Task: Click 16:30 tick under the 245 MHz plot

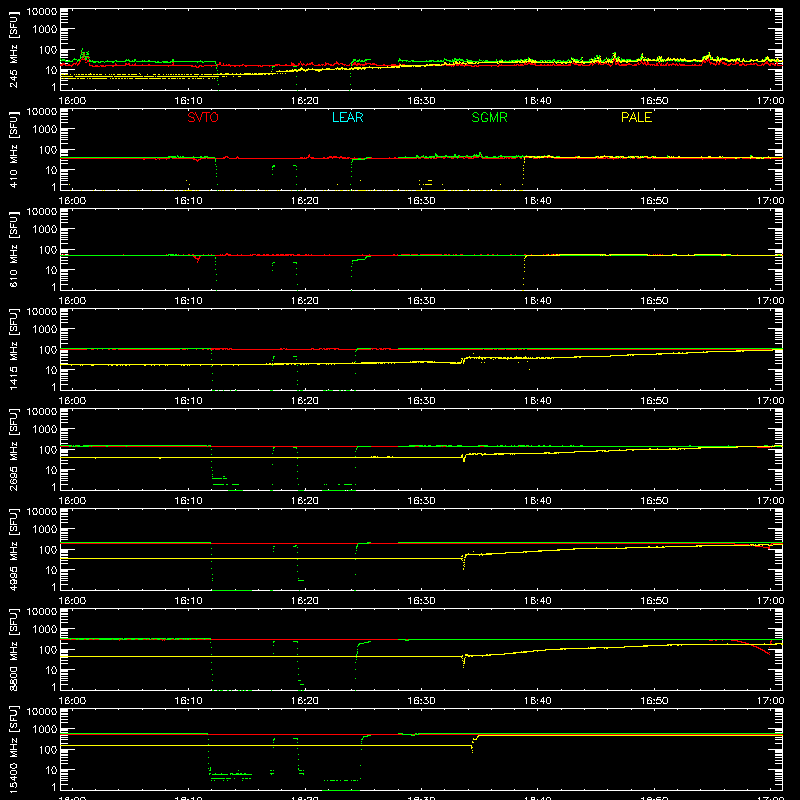Action: (x=421, y=101)
